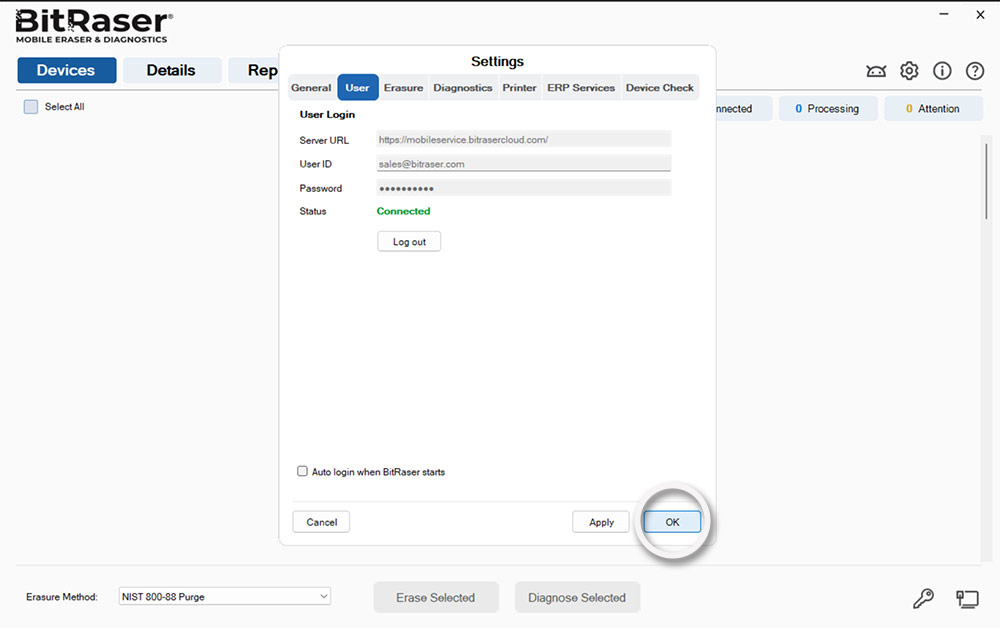Click the Erase Selected button
Screen dimensions: 1000x628
coord(436,597)
